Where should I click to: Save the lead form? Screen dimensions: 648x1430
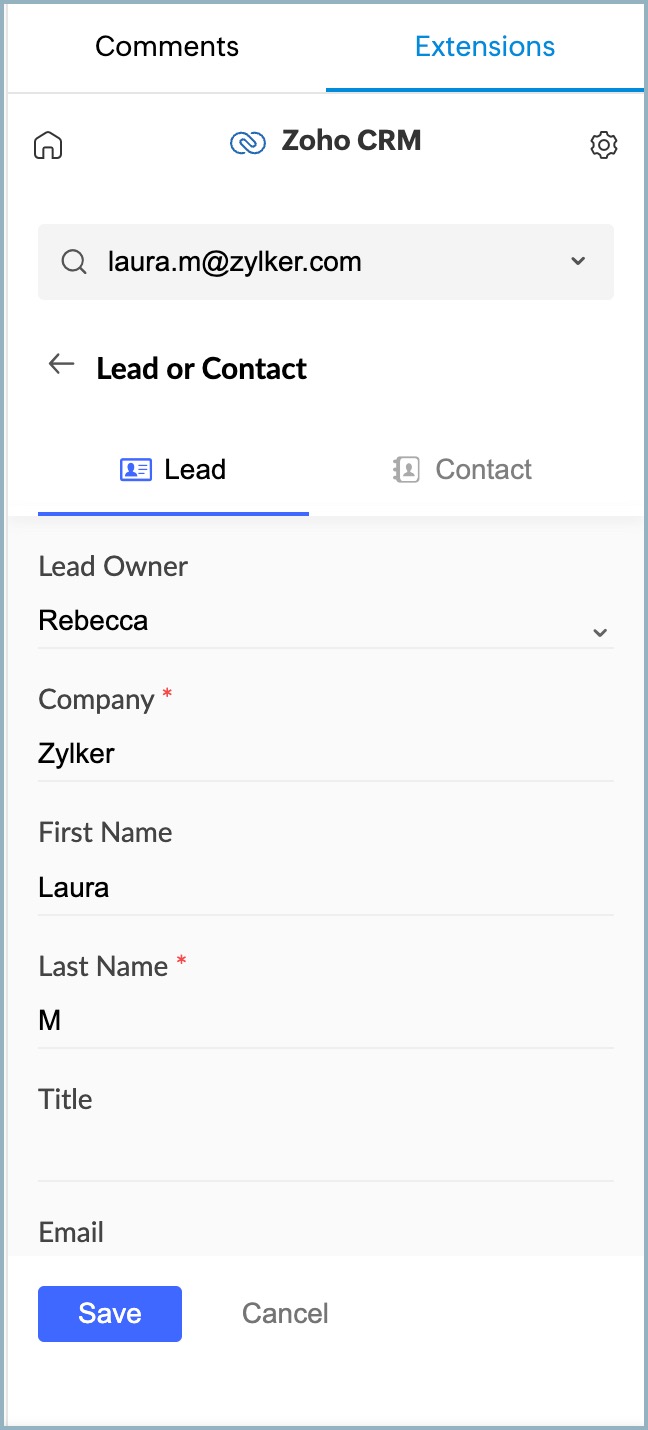click(x=110, y=1313)
